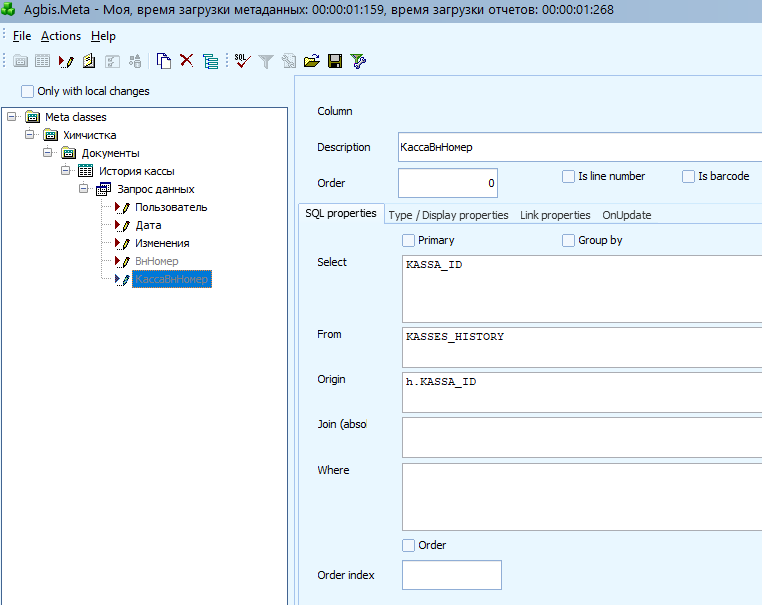Select the Дата column in the tree
This screenshot has height=605, width=762.
(x=148, y=225)
